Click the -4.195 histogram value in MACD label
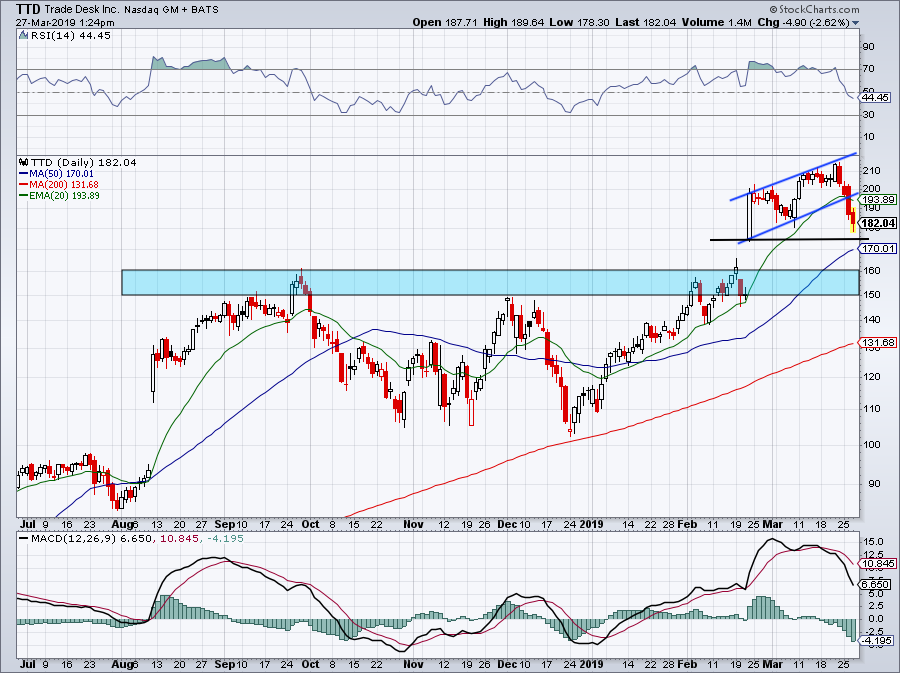The image size is (900, 673). [x=224, y=539]
